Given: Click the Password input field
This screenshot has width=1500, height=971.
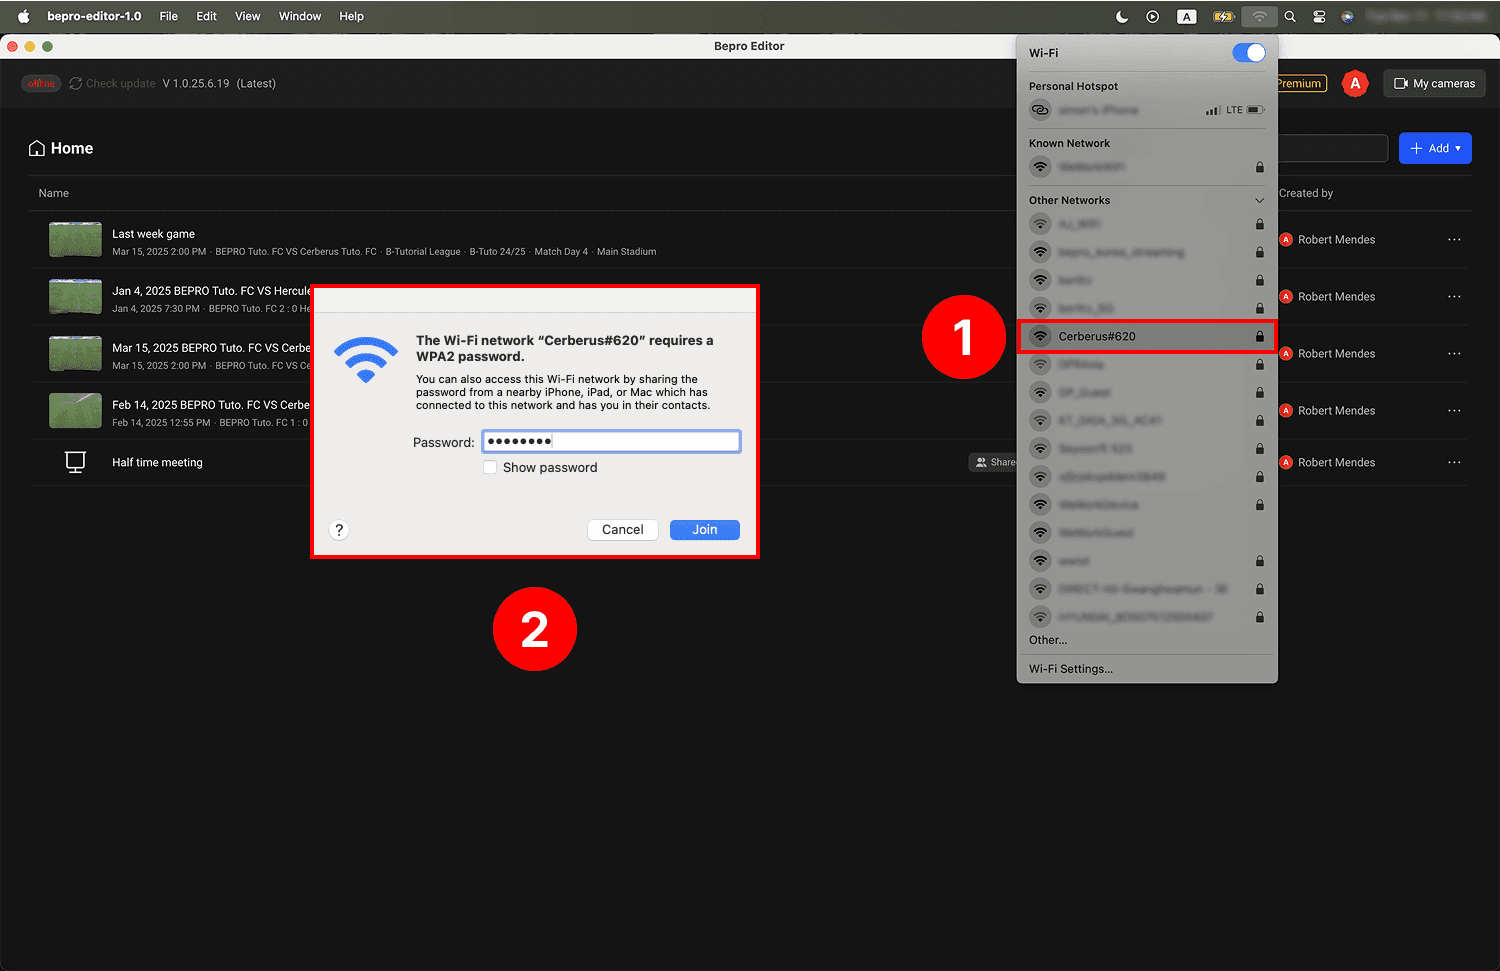Looking at the screenshot, I should coord(611,441).
